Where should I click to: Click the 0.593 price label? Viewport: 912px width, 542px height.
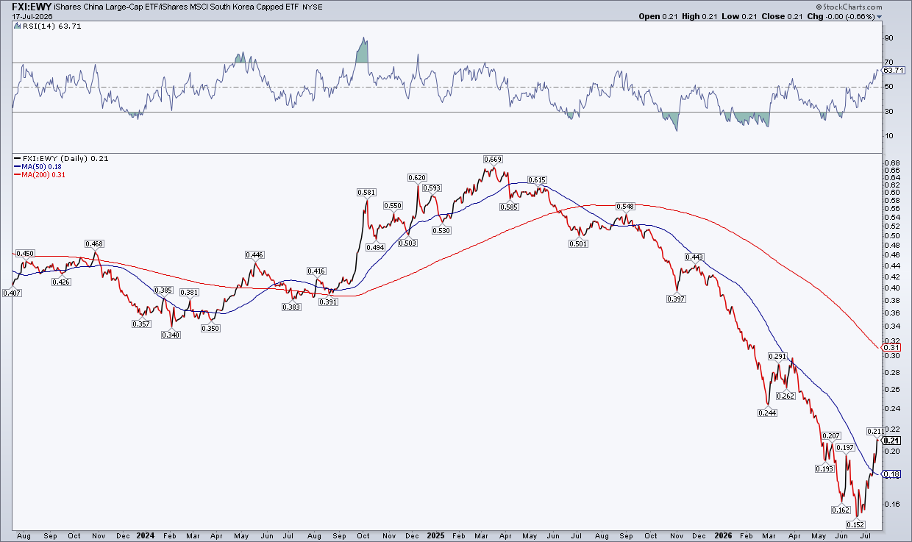coord(432,188)
